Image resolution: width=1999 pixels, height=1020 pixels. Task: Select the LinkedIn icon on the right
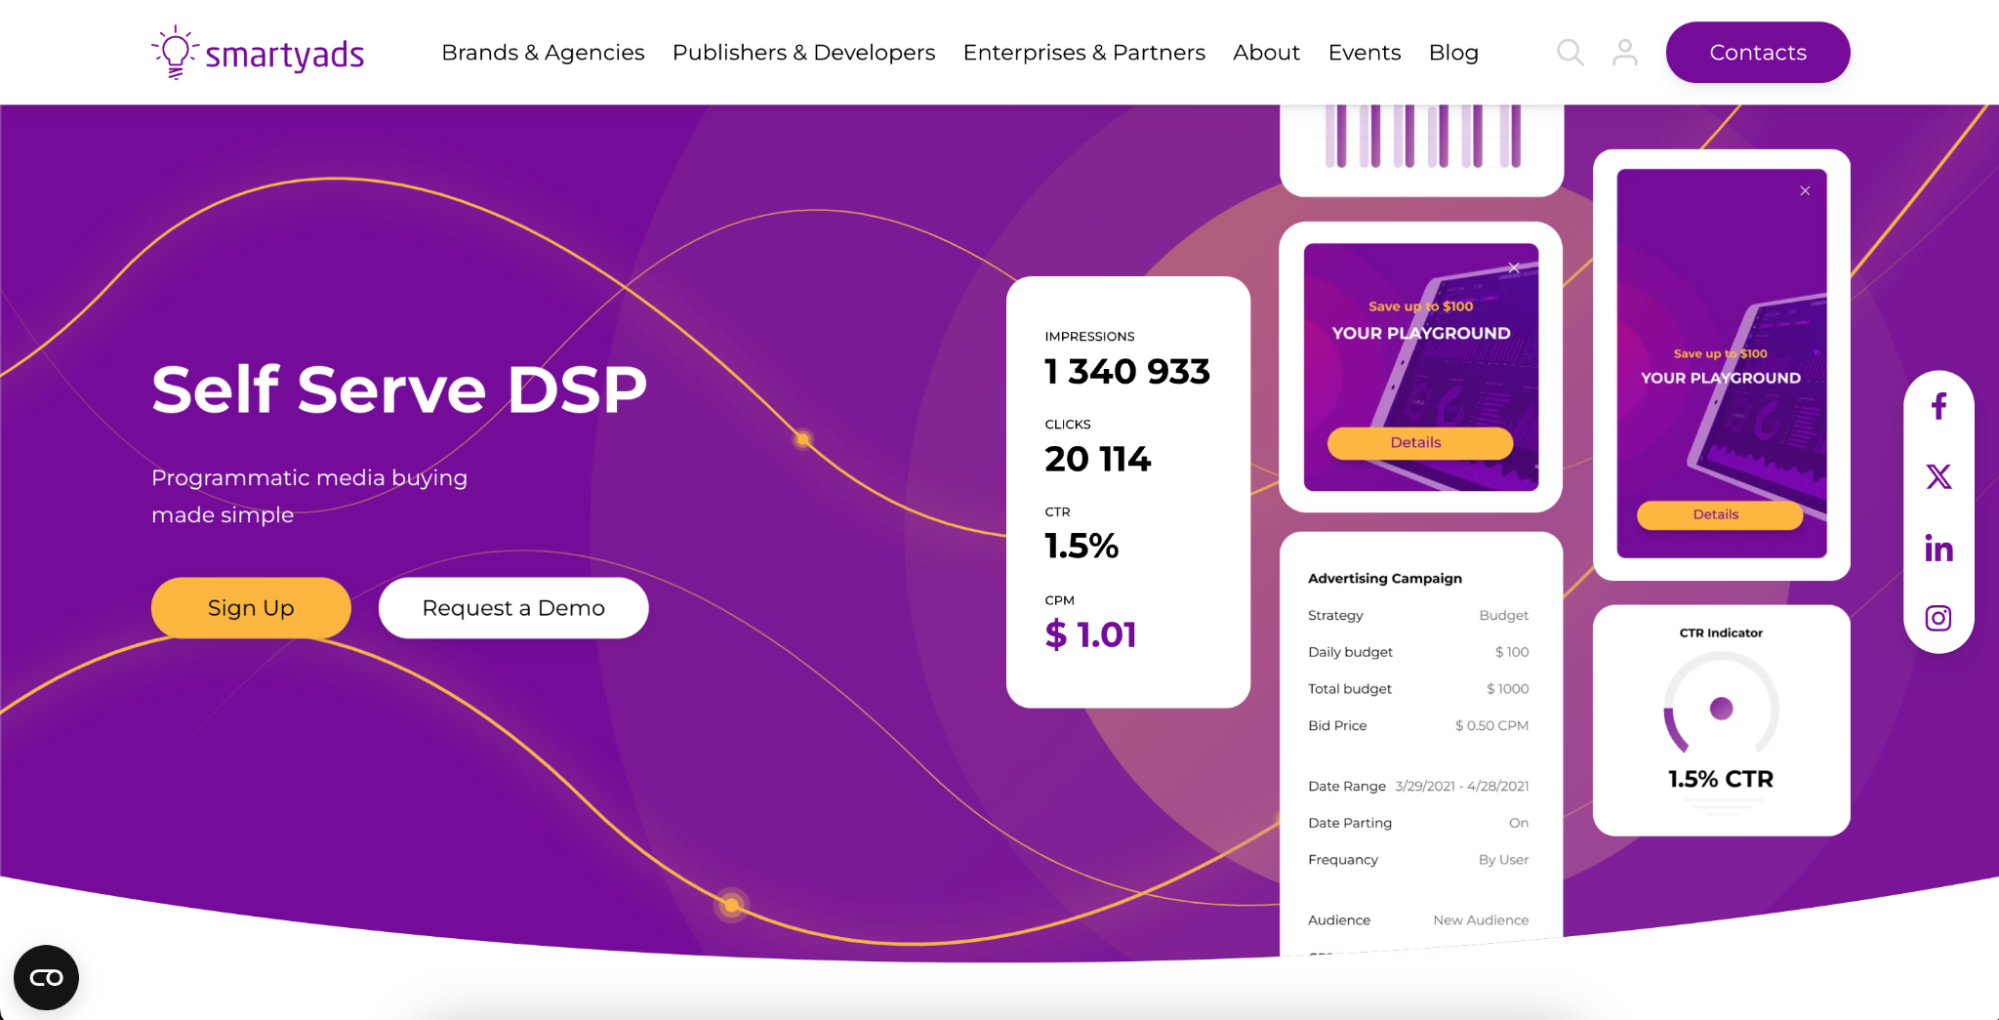point(1938,547)
